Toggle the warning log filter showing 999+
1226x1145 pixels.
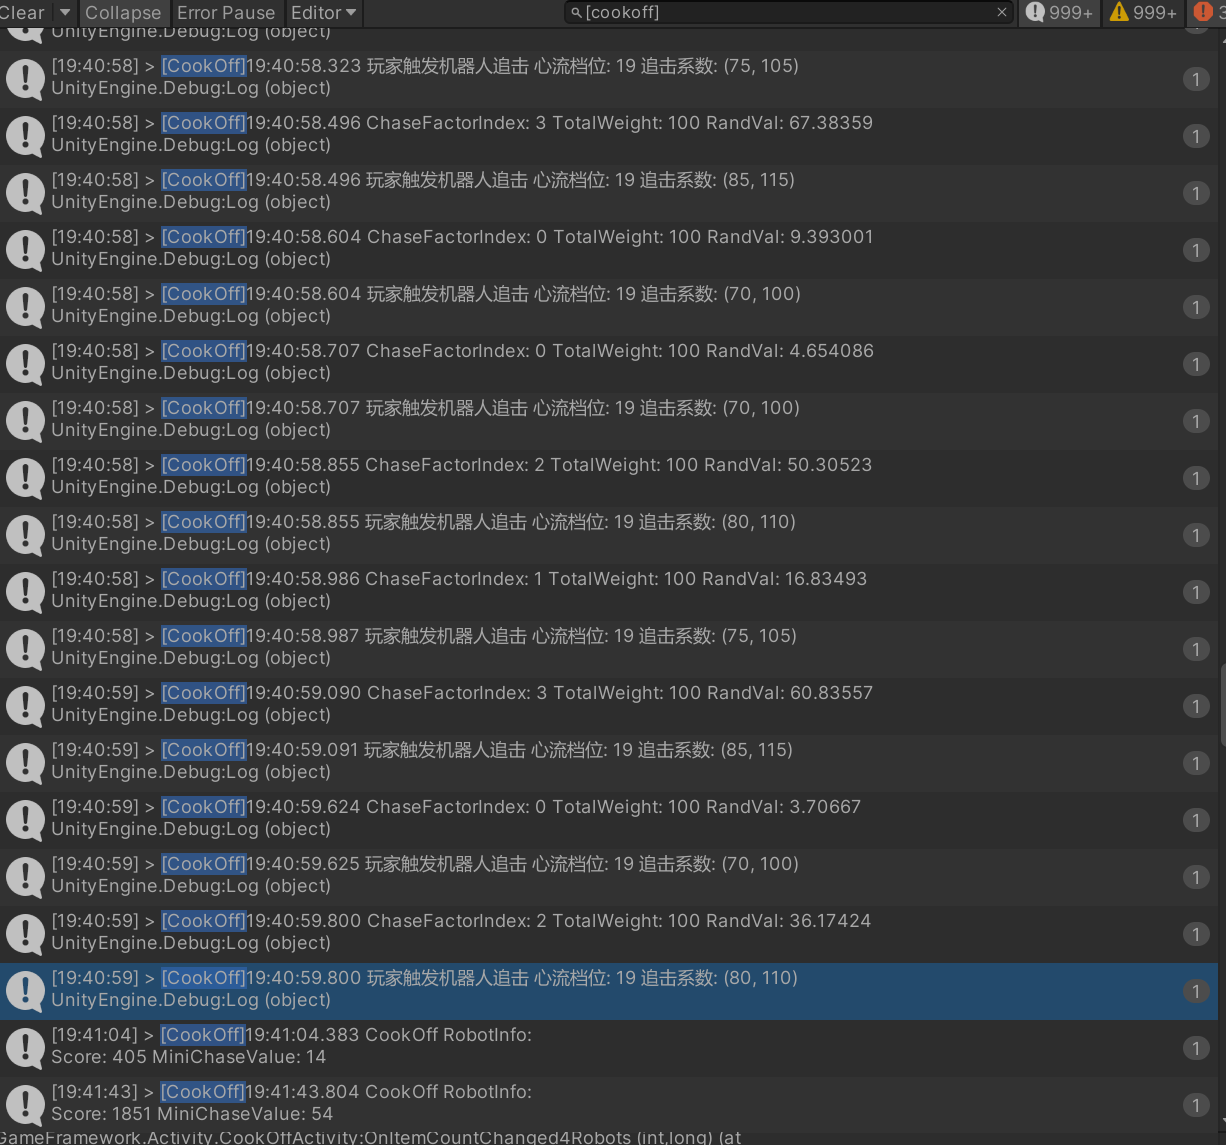(x=1143, y=12)
